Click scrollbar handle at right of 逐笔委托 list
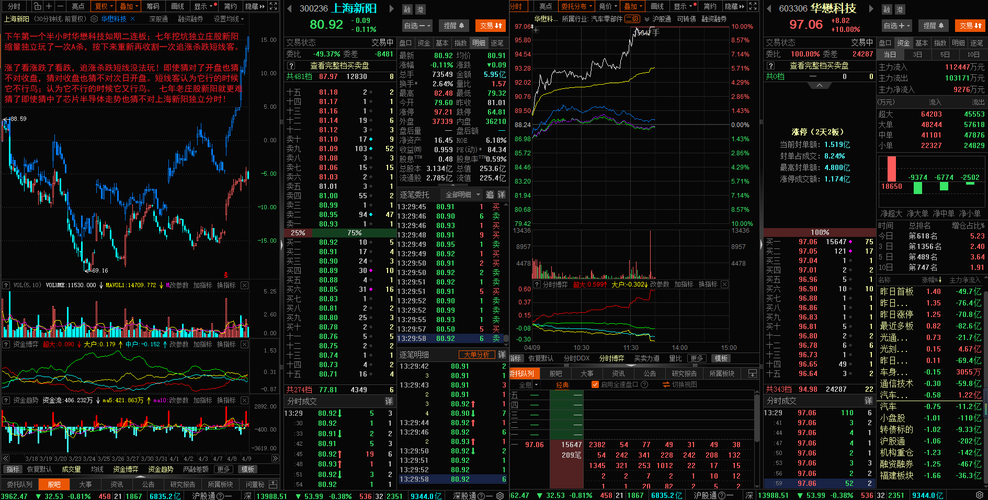 click(x=506, y=339)
